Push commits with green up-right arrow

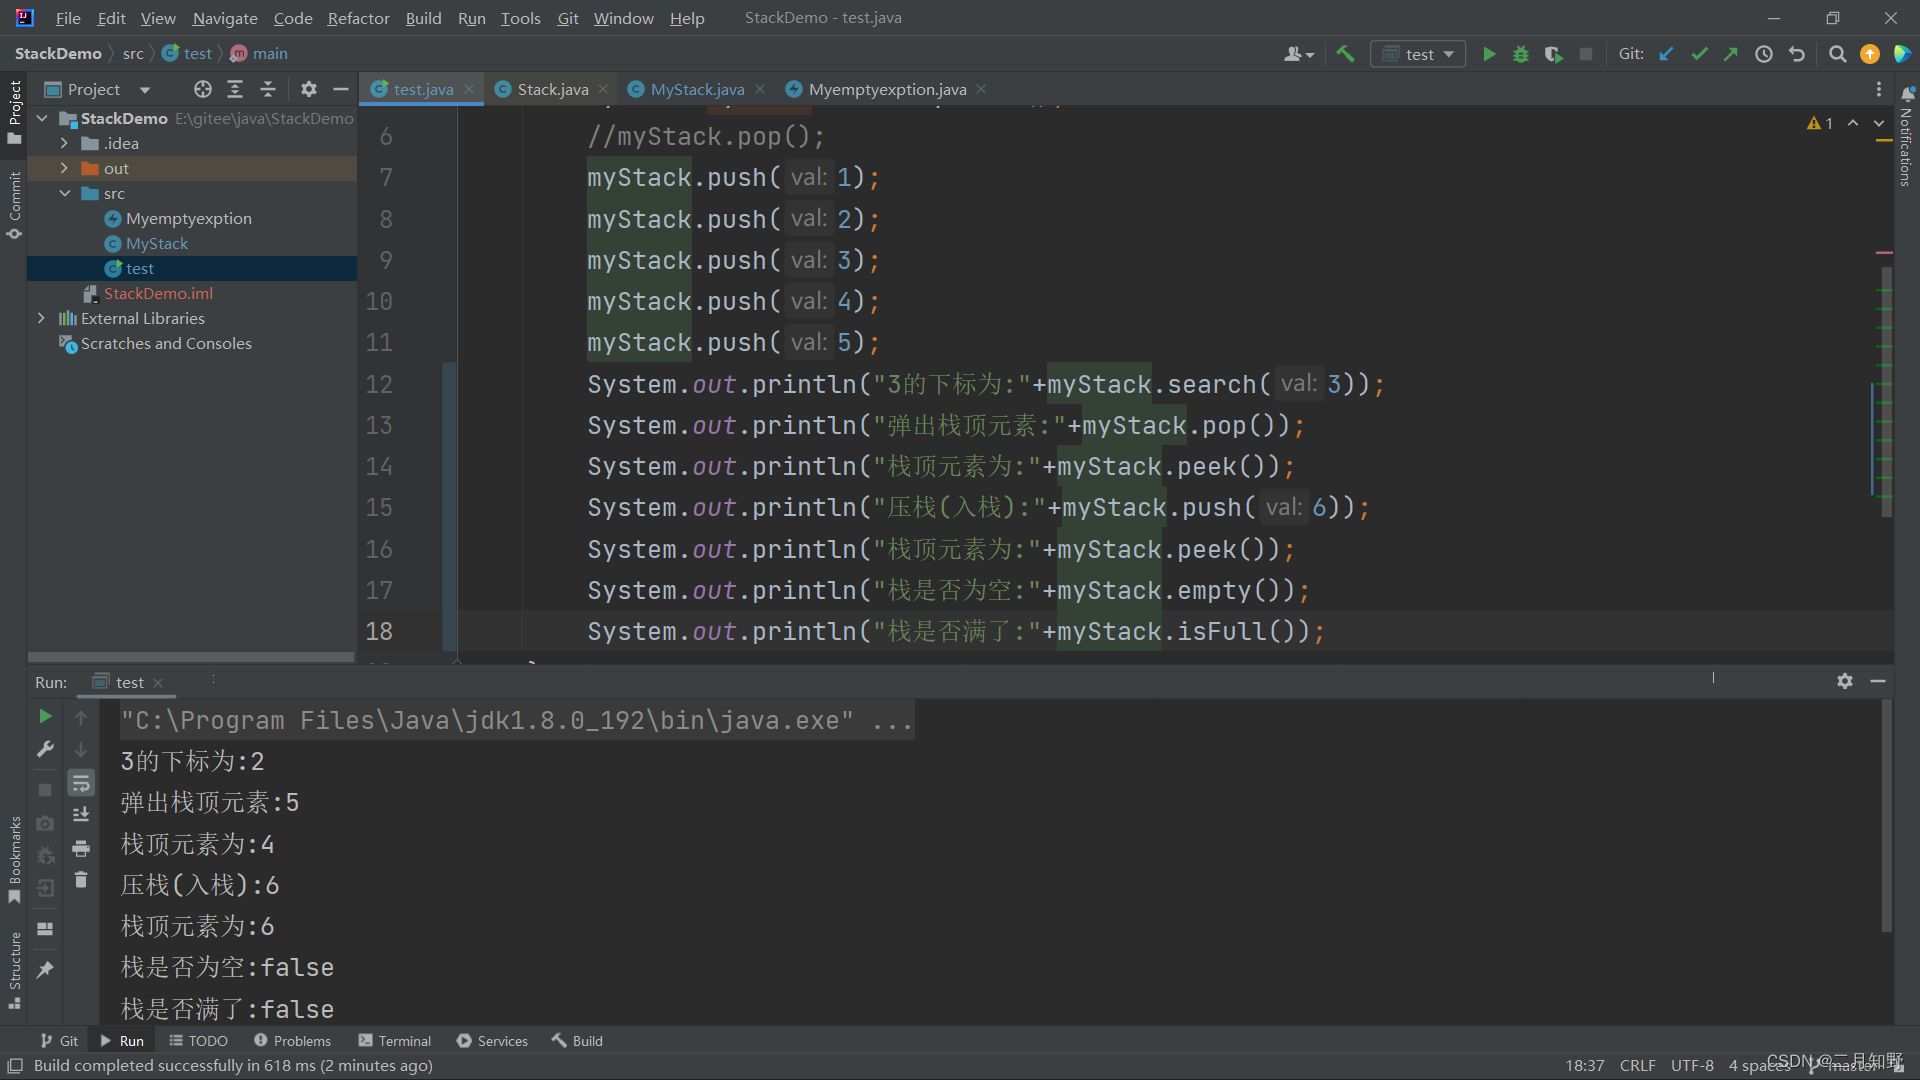[x=1731, y=54]
